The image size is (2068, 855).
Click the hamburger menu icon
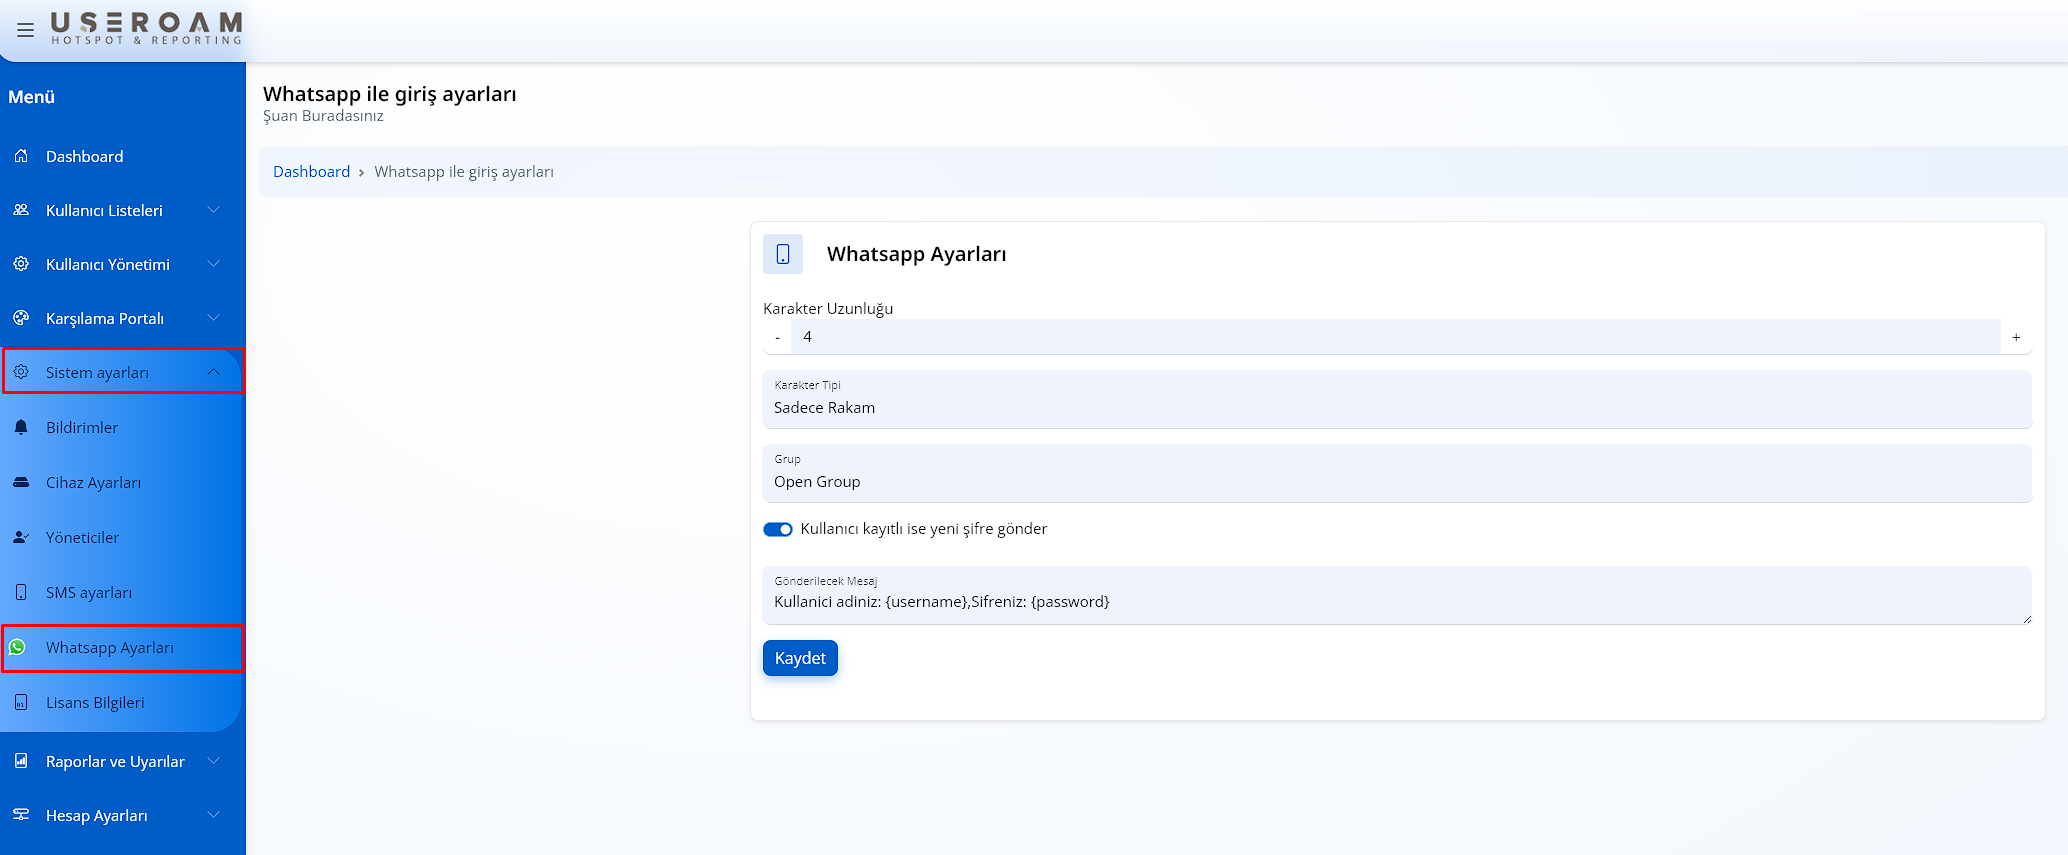(26, 30)
